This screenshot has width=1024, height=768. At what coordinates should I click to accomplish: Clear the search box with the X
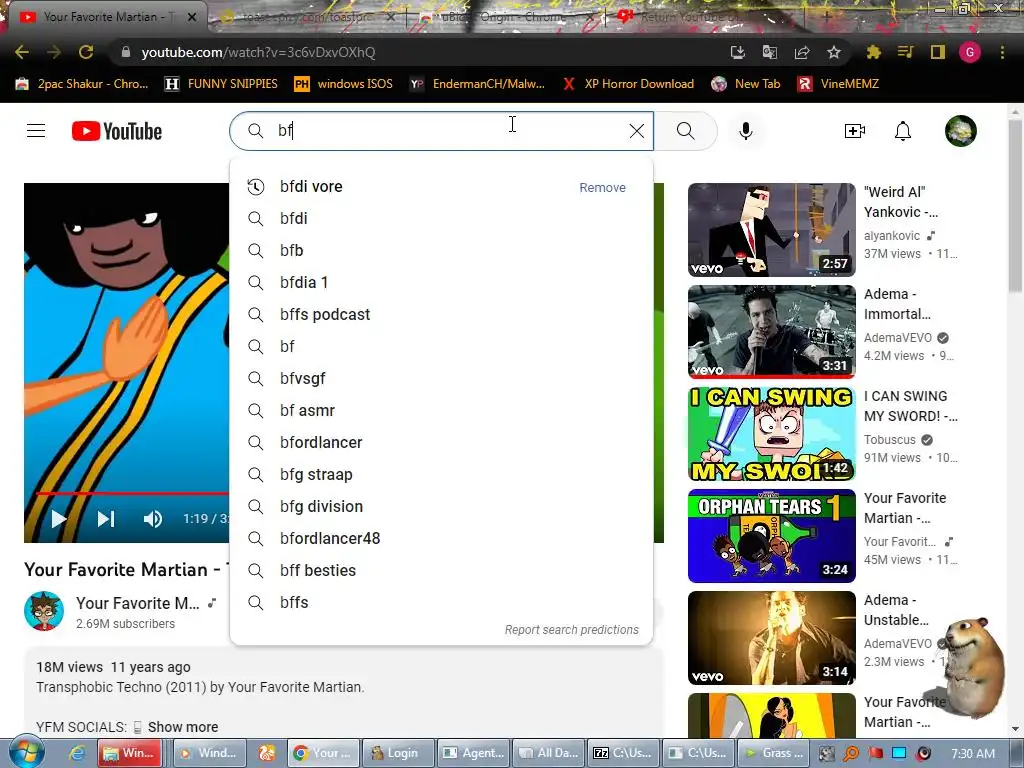[x=637, y=131]
